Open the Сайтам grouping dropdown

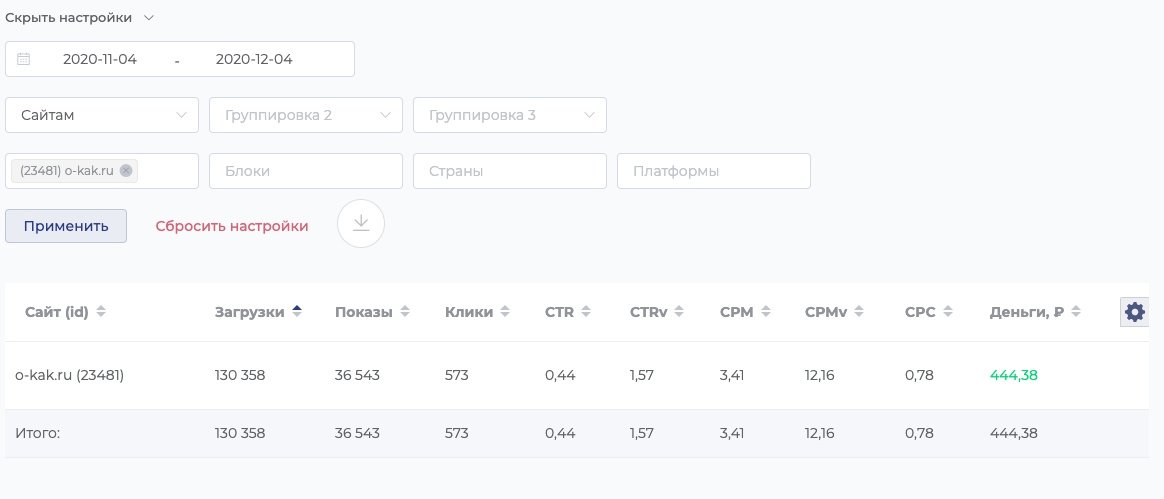(x=102, y=115)
